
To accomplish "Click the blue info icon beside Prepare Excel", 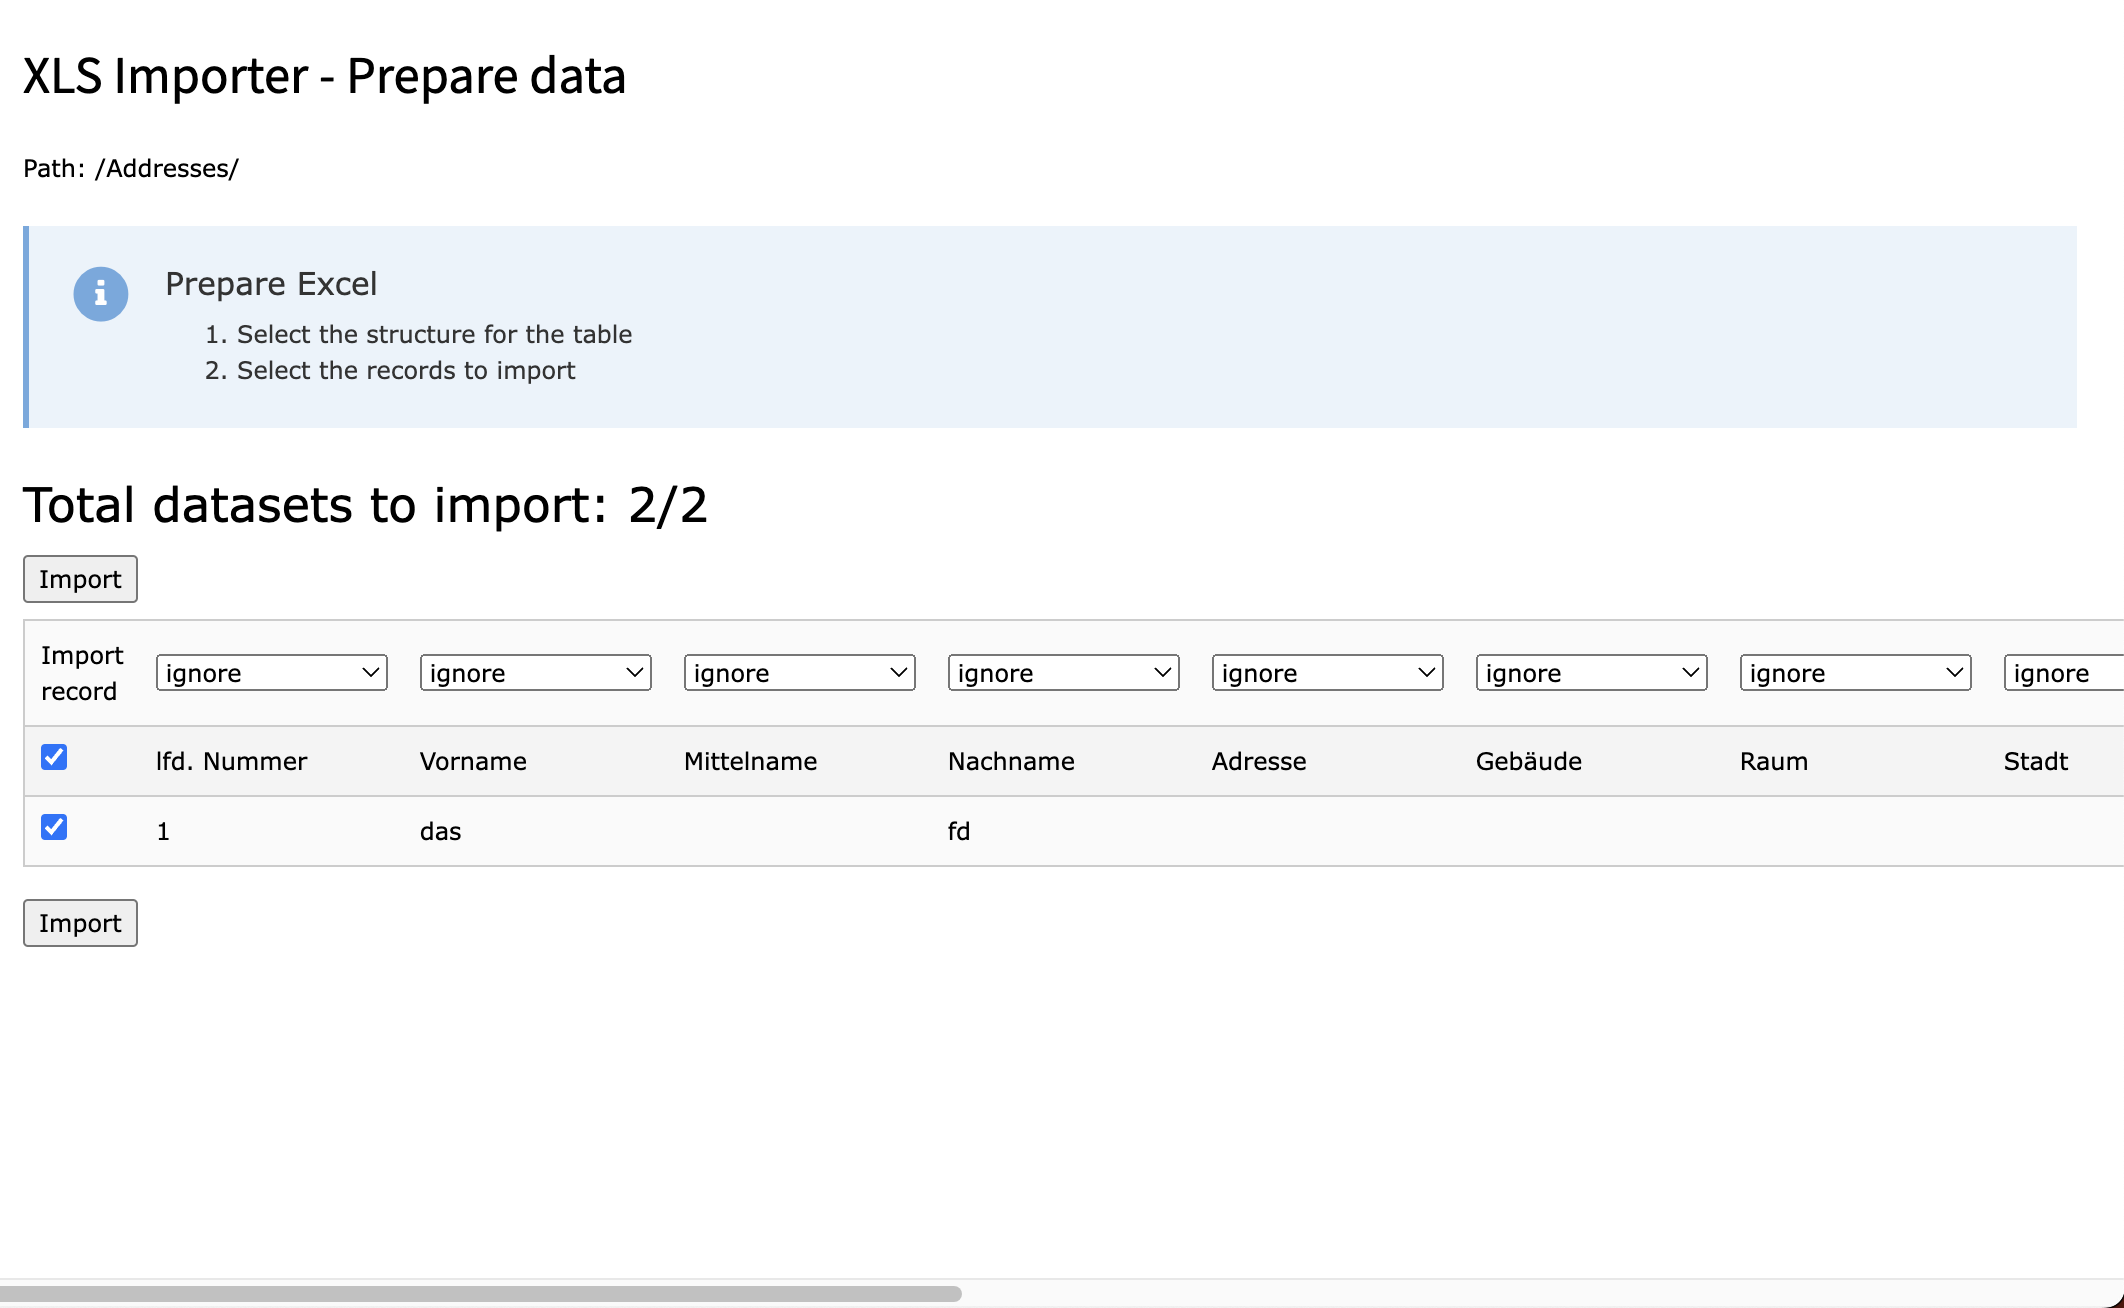I will [101, 294].
